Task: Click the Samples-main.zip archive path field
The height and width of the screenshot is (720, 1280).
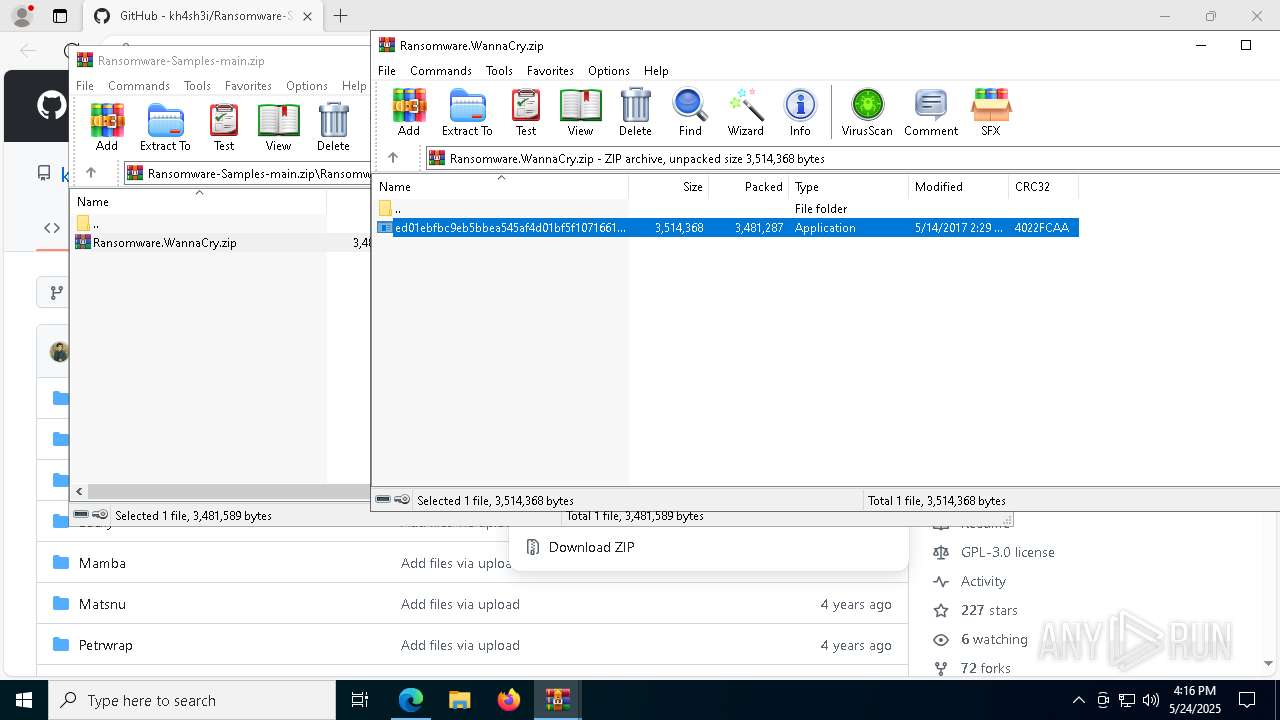Action: pos(247,173)
